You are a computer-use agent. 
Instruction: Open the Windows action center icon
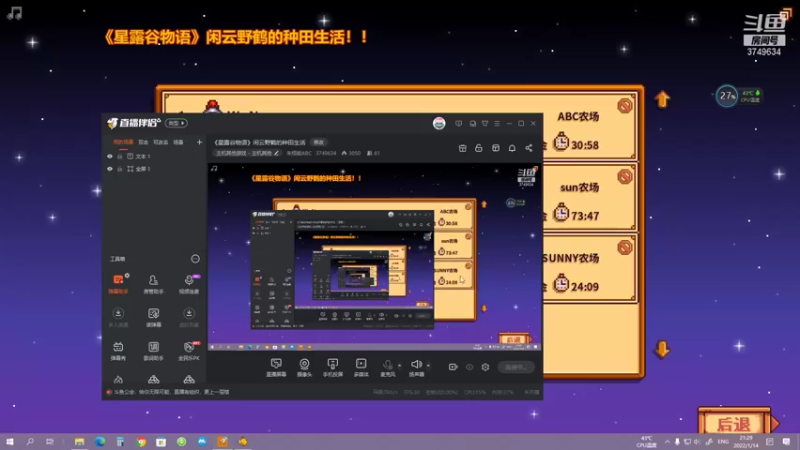click(786, 441)
